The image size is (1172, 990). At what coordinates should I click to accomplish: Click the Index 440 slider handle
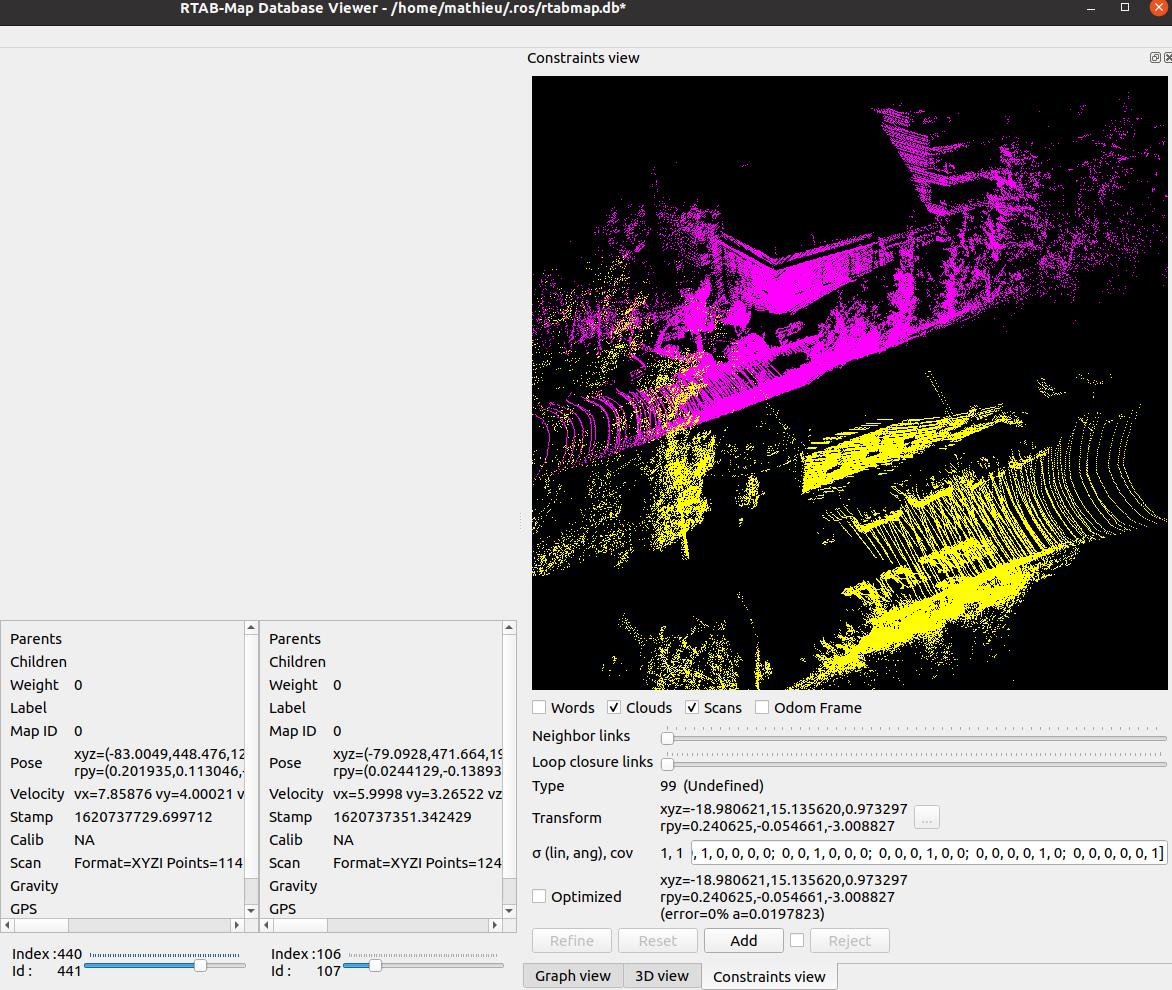tap(201, 965)
